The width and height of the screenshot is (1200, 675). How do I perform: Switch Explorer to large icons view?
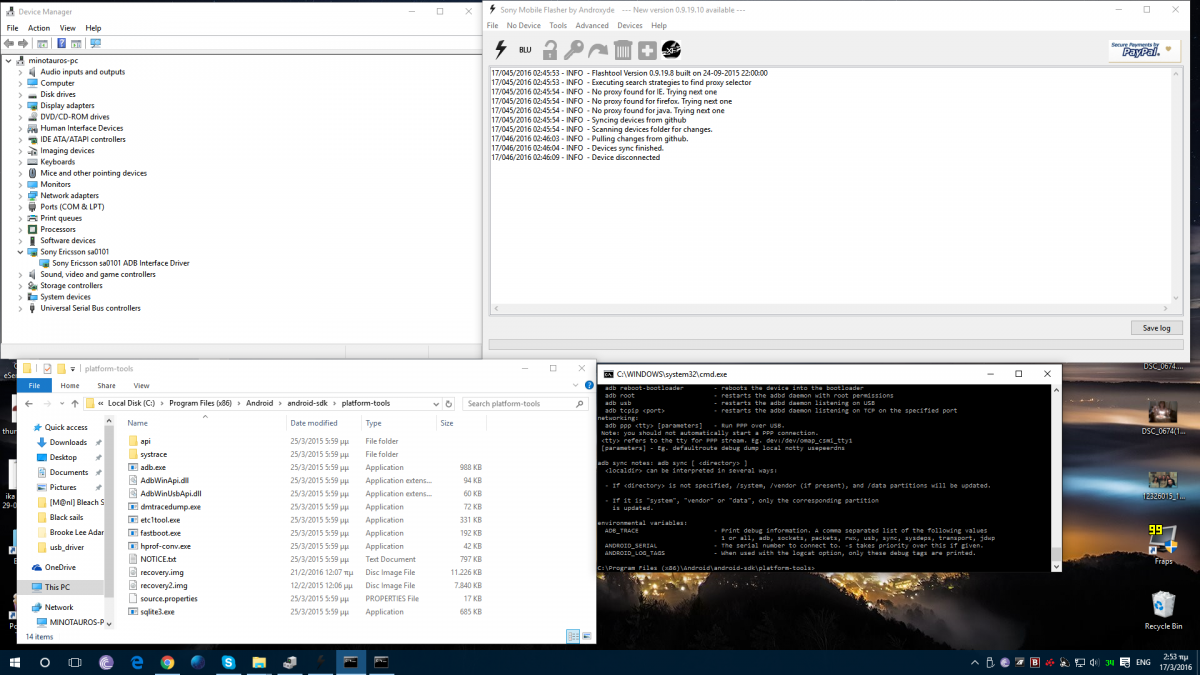tap(587, 635)
